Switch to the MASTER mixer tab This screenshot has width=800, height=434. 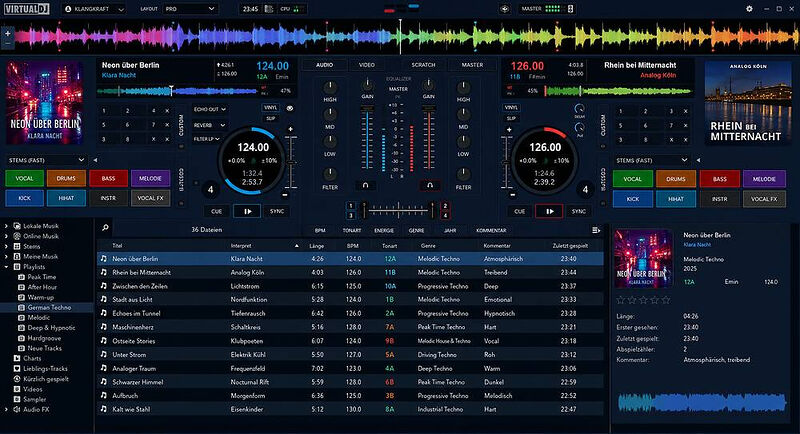click(x=472, y=65)
